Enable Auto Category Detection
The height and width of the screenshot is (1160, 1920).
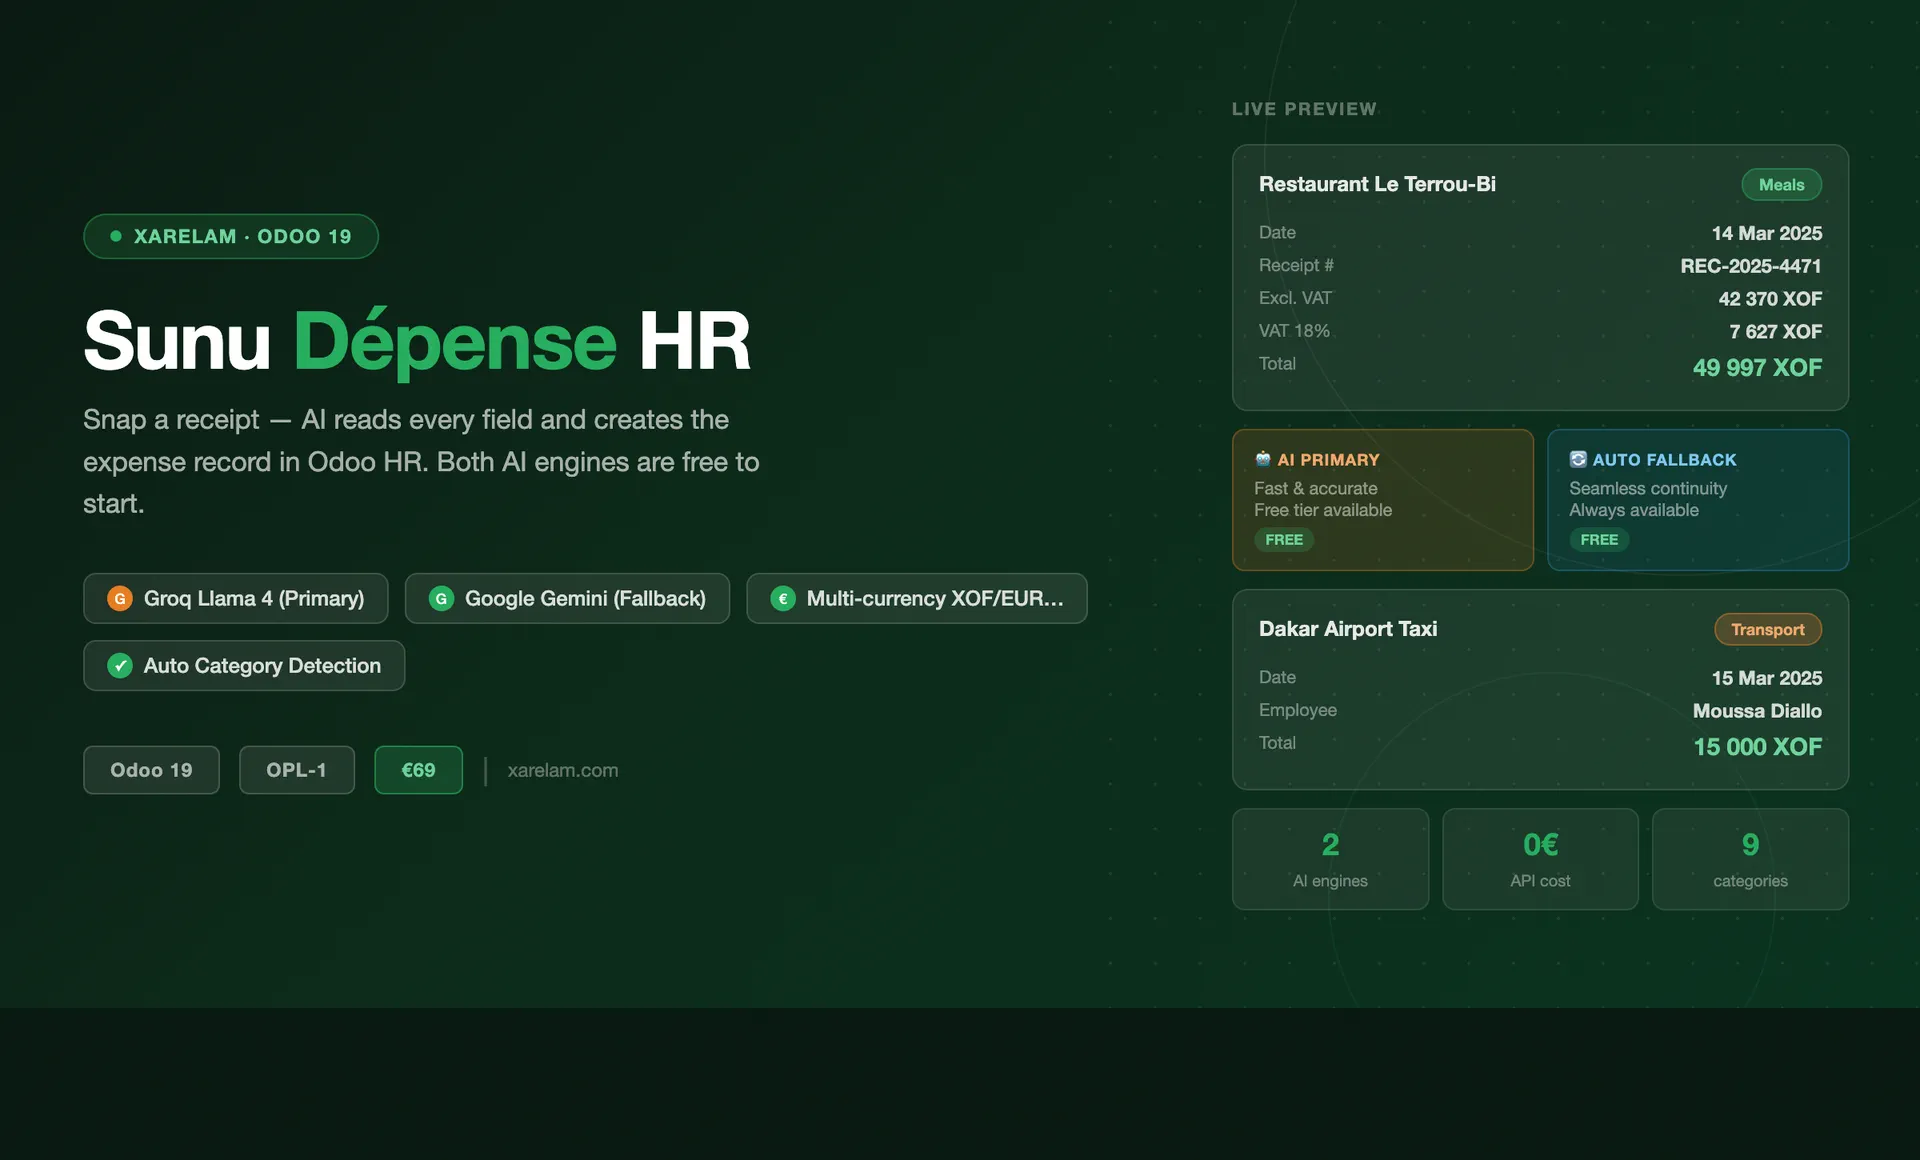coord(243,665)
